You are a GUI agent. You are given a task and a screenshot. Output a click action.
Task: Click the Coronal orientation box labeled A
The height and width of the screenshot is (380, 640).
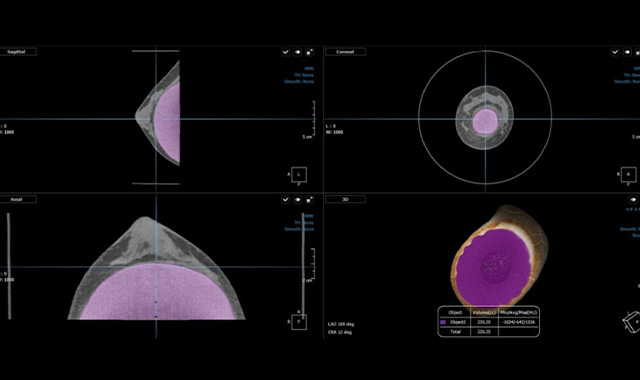pos(629,175)
